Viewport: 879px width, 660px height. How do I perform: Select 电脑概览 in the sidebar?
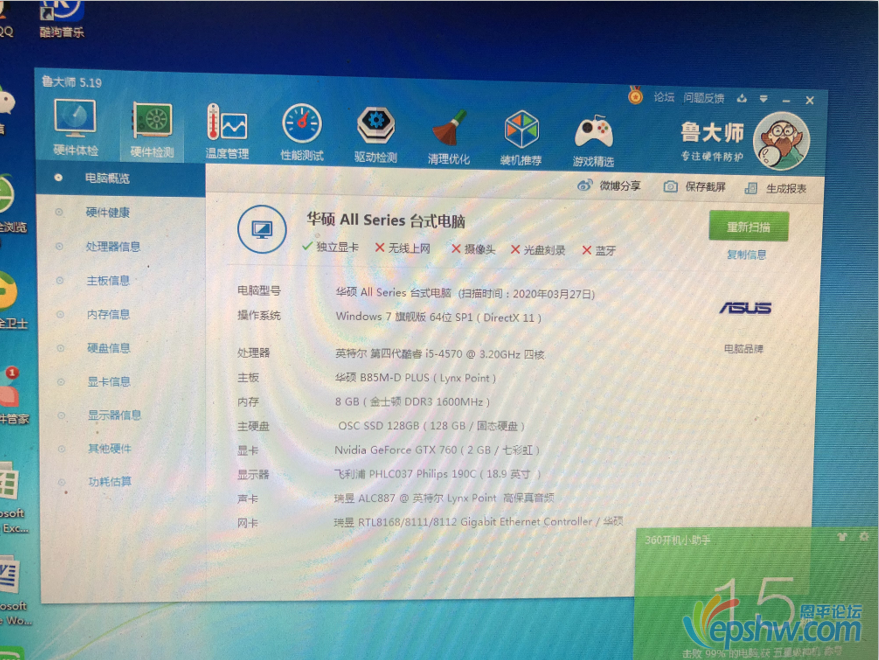(x=120, y=178)
